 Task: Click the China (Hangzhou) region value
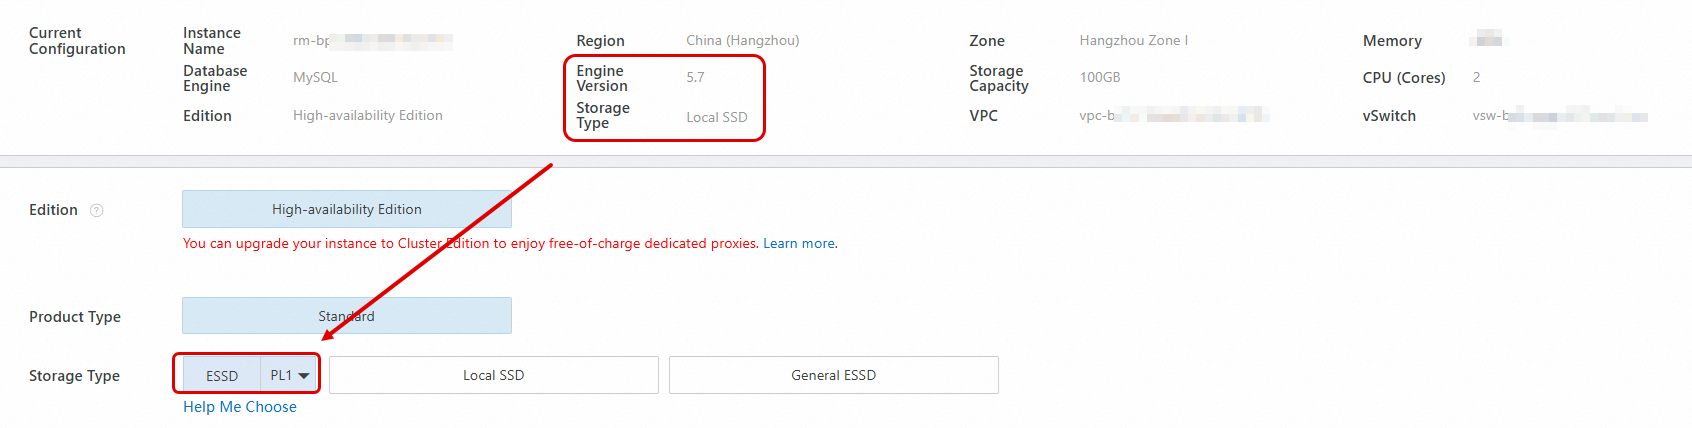coord(742,41)
